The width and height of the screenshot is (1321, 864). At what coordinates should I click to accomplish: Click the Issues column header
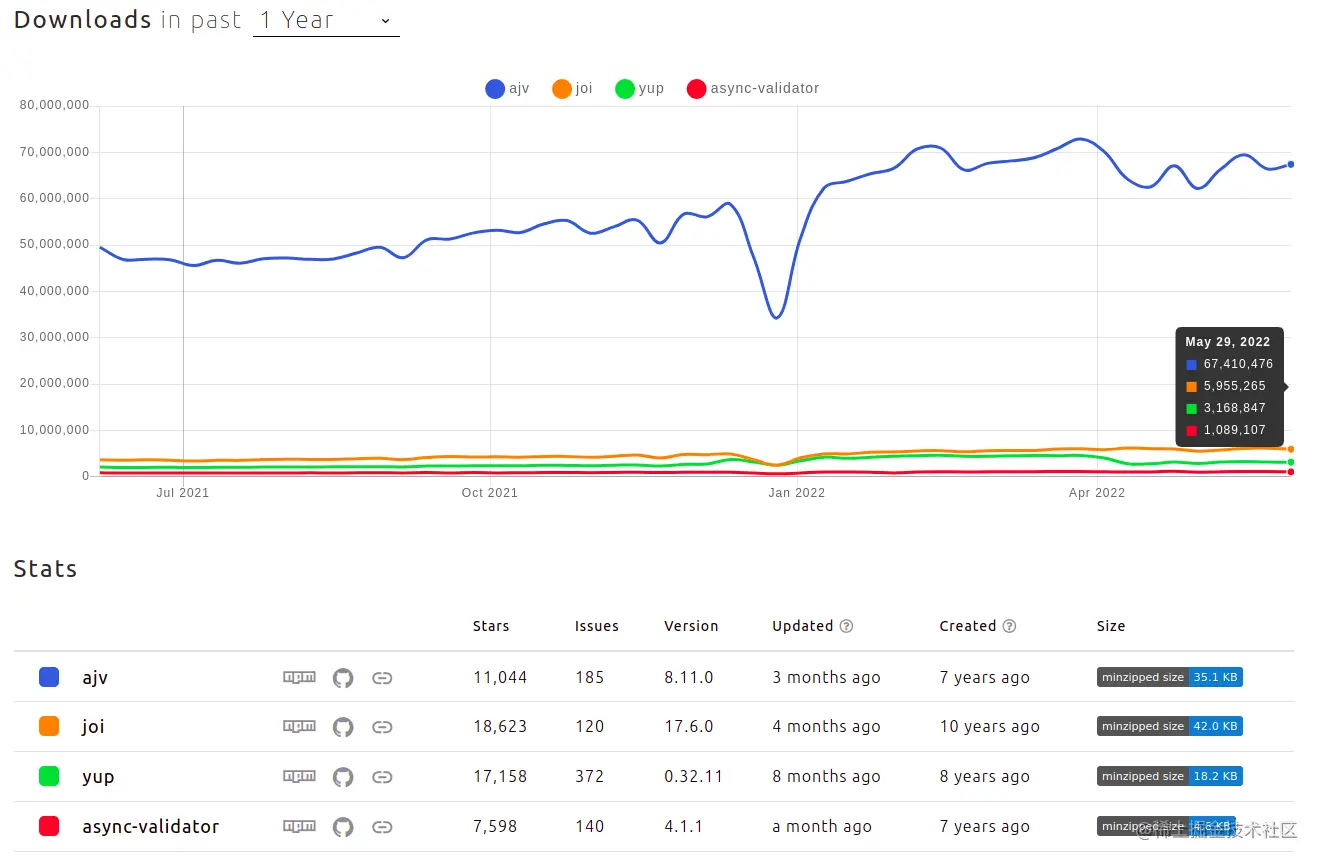tap(597, 626)
